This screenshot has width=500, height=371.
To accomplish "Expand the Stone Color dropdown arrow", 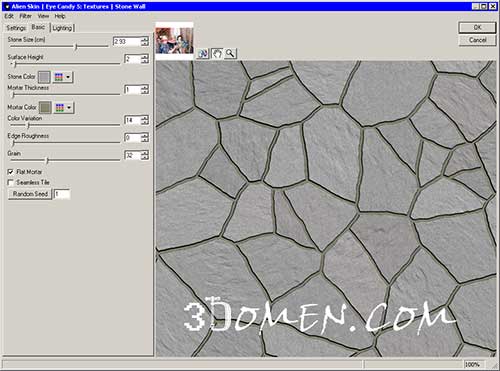I will point(68,77).
